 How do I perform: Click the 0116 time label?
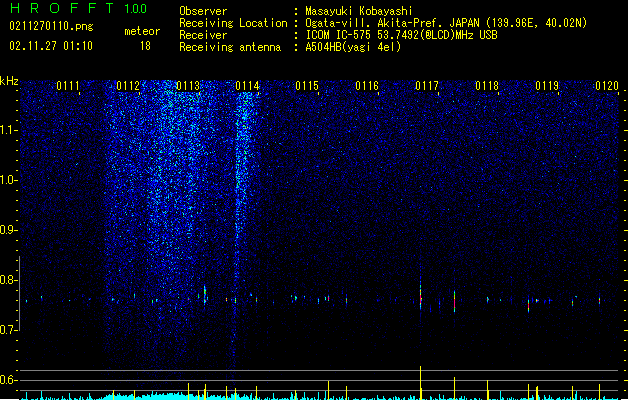(367, 86)
